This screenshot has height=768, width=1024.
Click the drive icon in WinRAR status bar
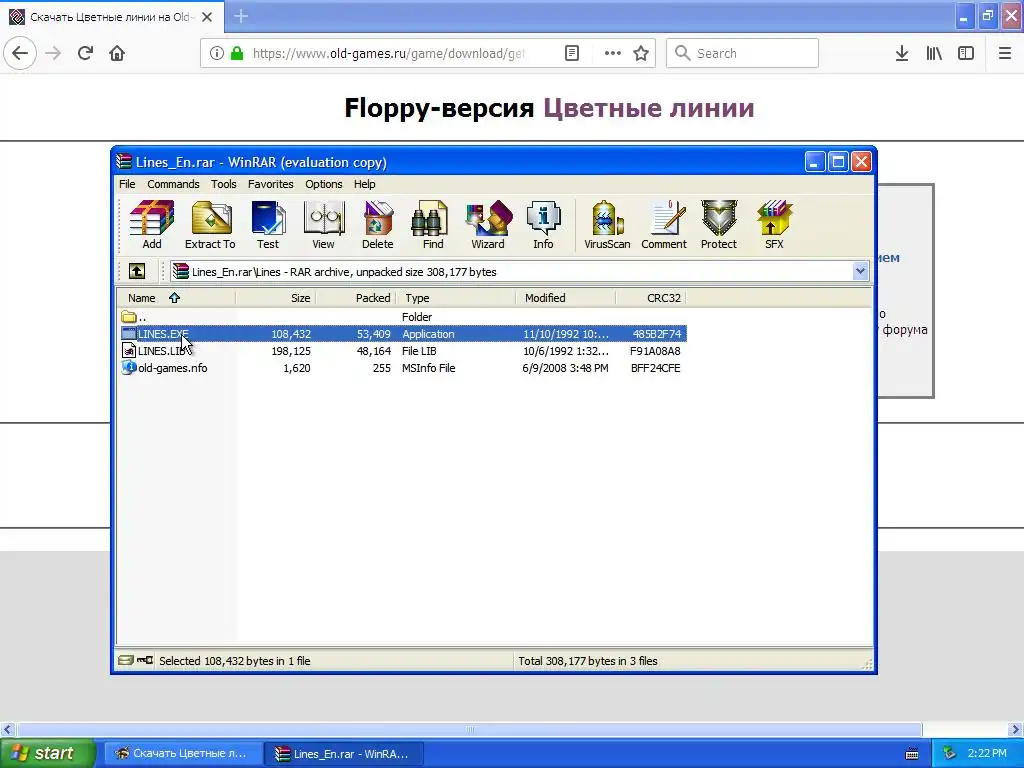[125, 660]
